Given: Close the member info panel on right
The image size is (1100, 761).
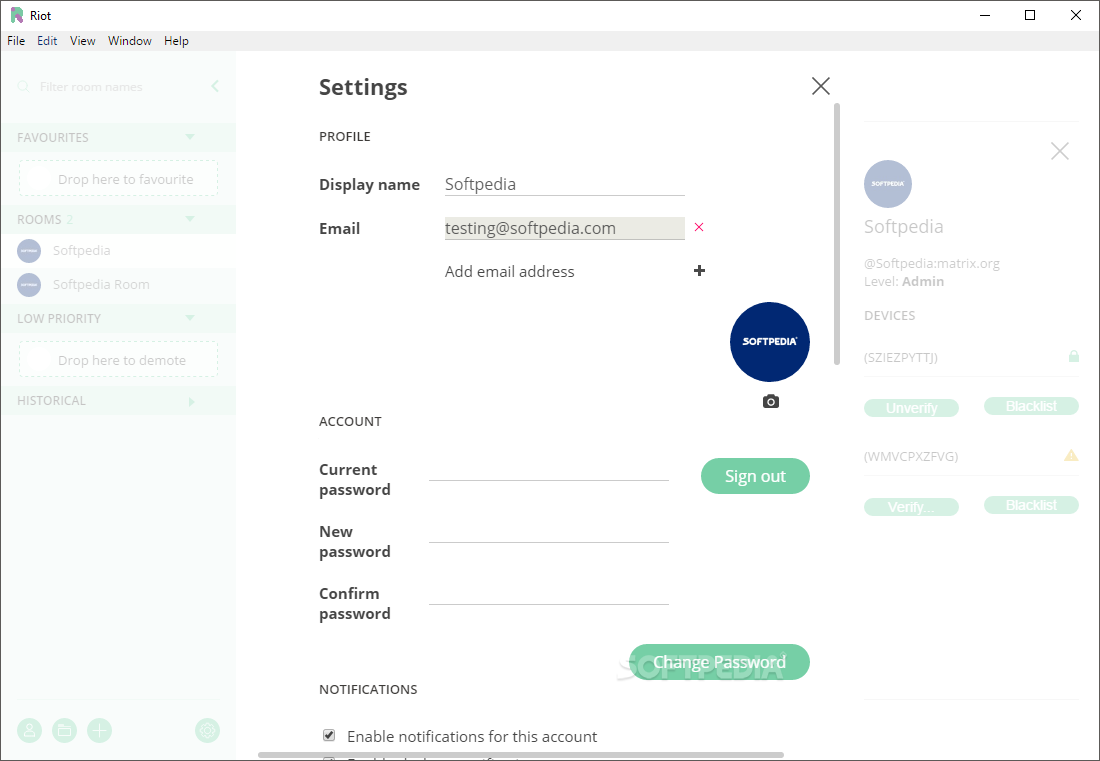Looking at the screenshot, I should click(1059, 151).
